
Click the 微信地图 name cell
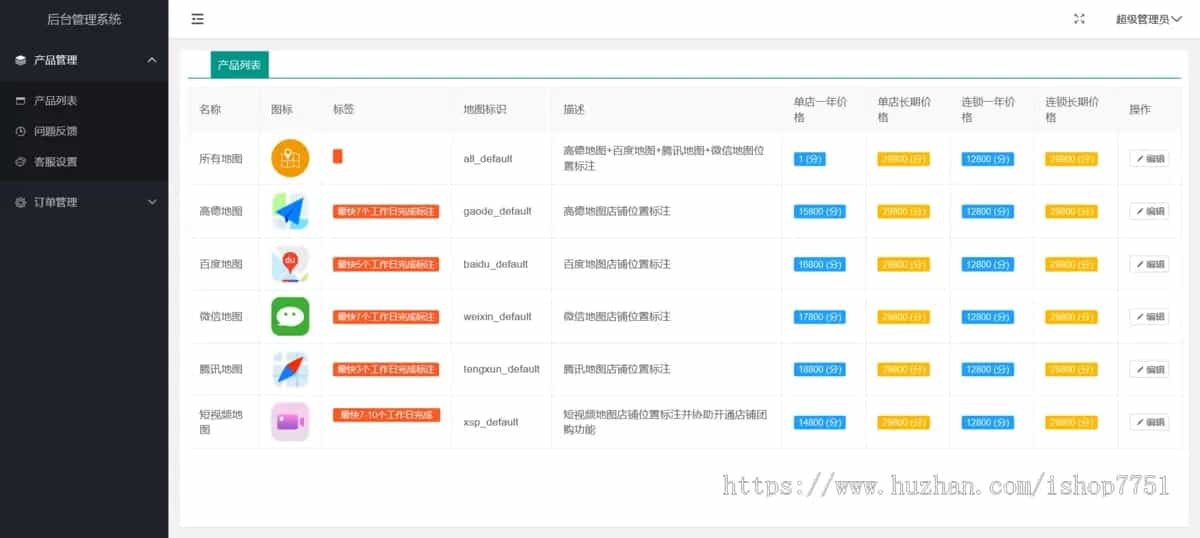(221, 316)
